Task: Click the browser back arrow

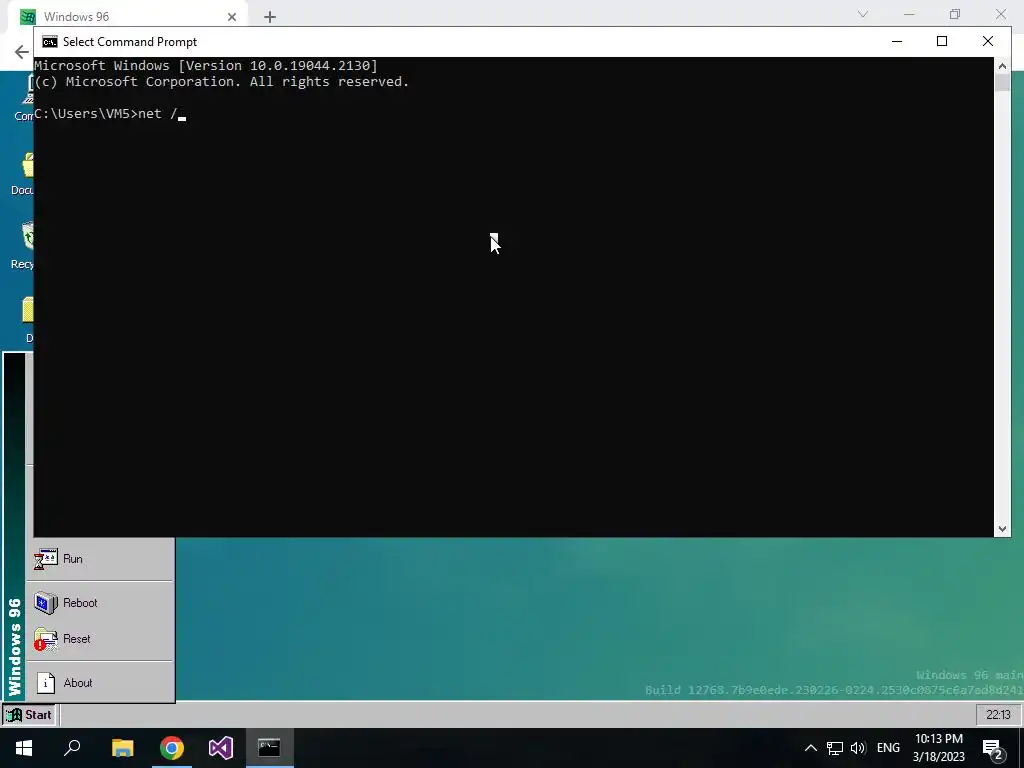Action: pyautogui.click(x=22, y=52)
